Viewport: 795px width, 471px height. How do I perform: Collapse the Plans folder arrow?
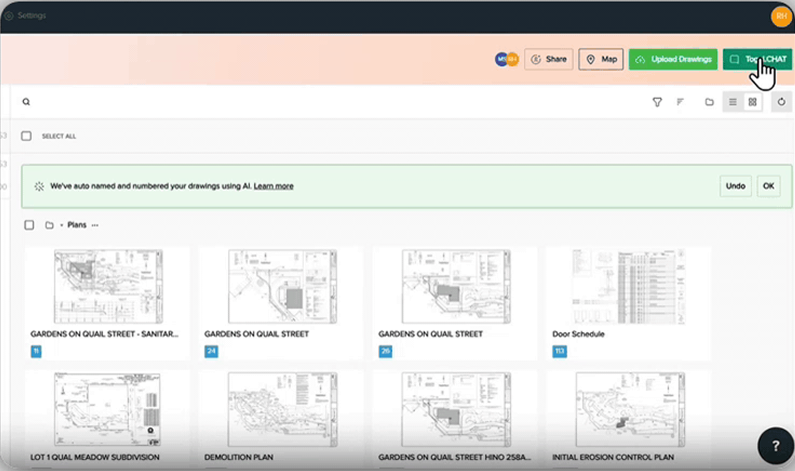click(x=61, y=225)
